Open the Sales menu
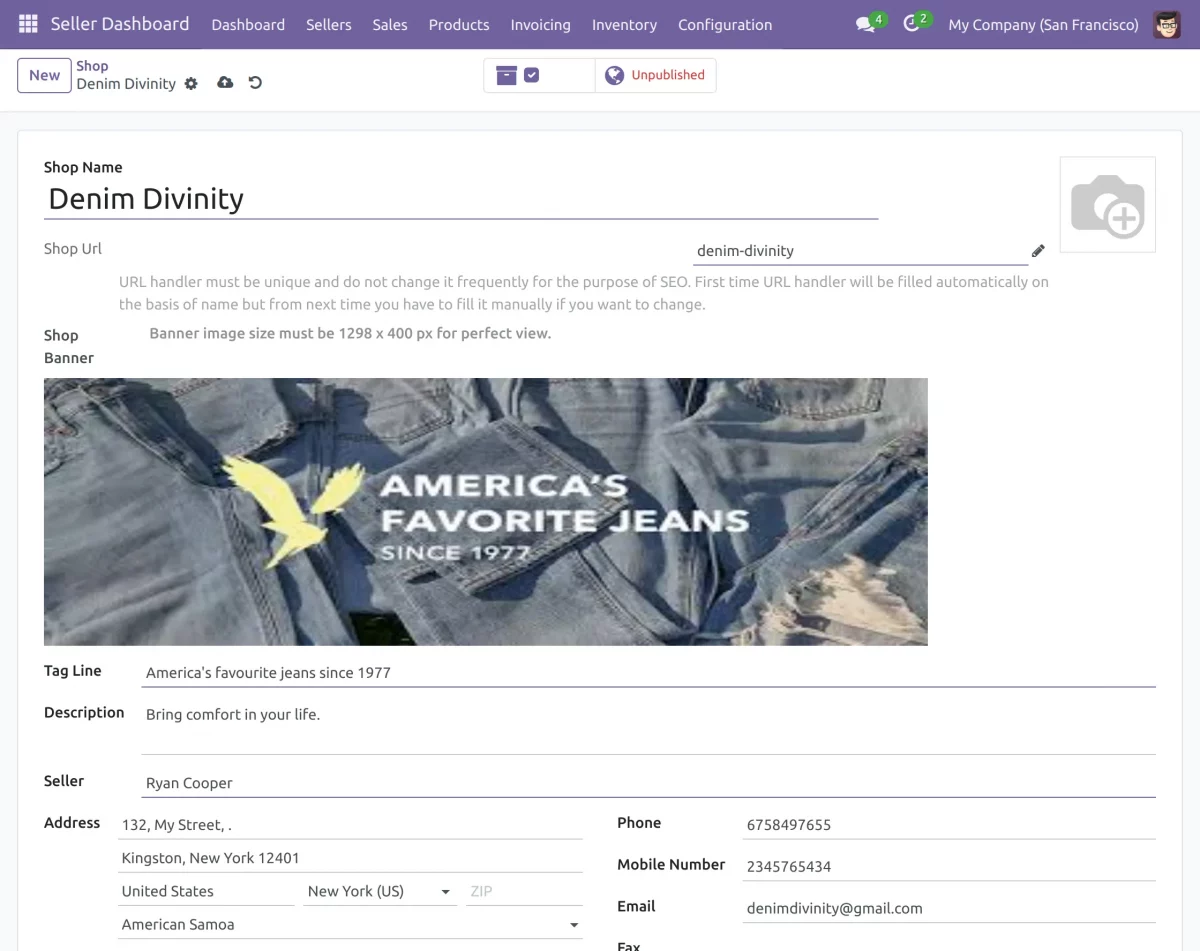 (x=390, y=24)
